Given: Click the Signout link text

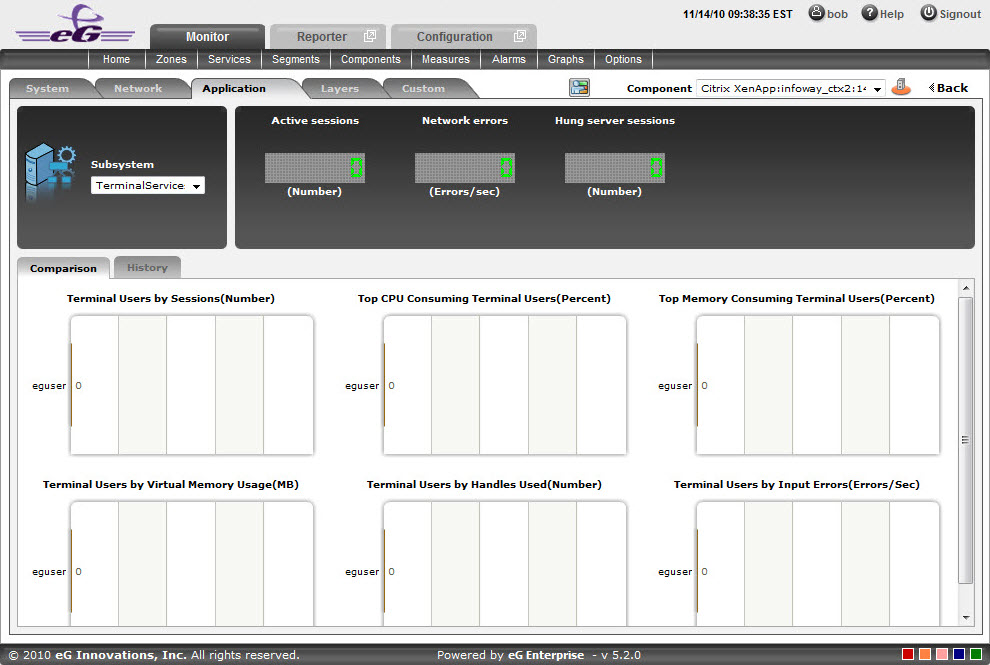Looking at the screenshot, I should tap(960, 14).
